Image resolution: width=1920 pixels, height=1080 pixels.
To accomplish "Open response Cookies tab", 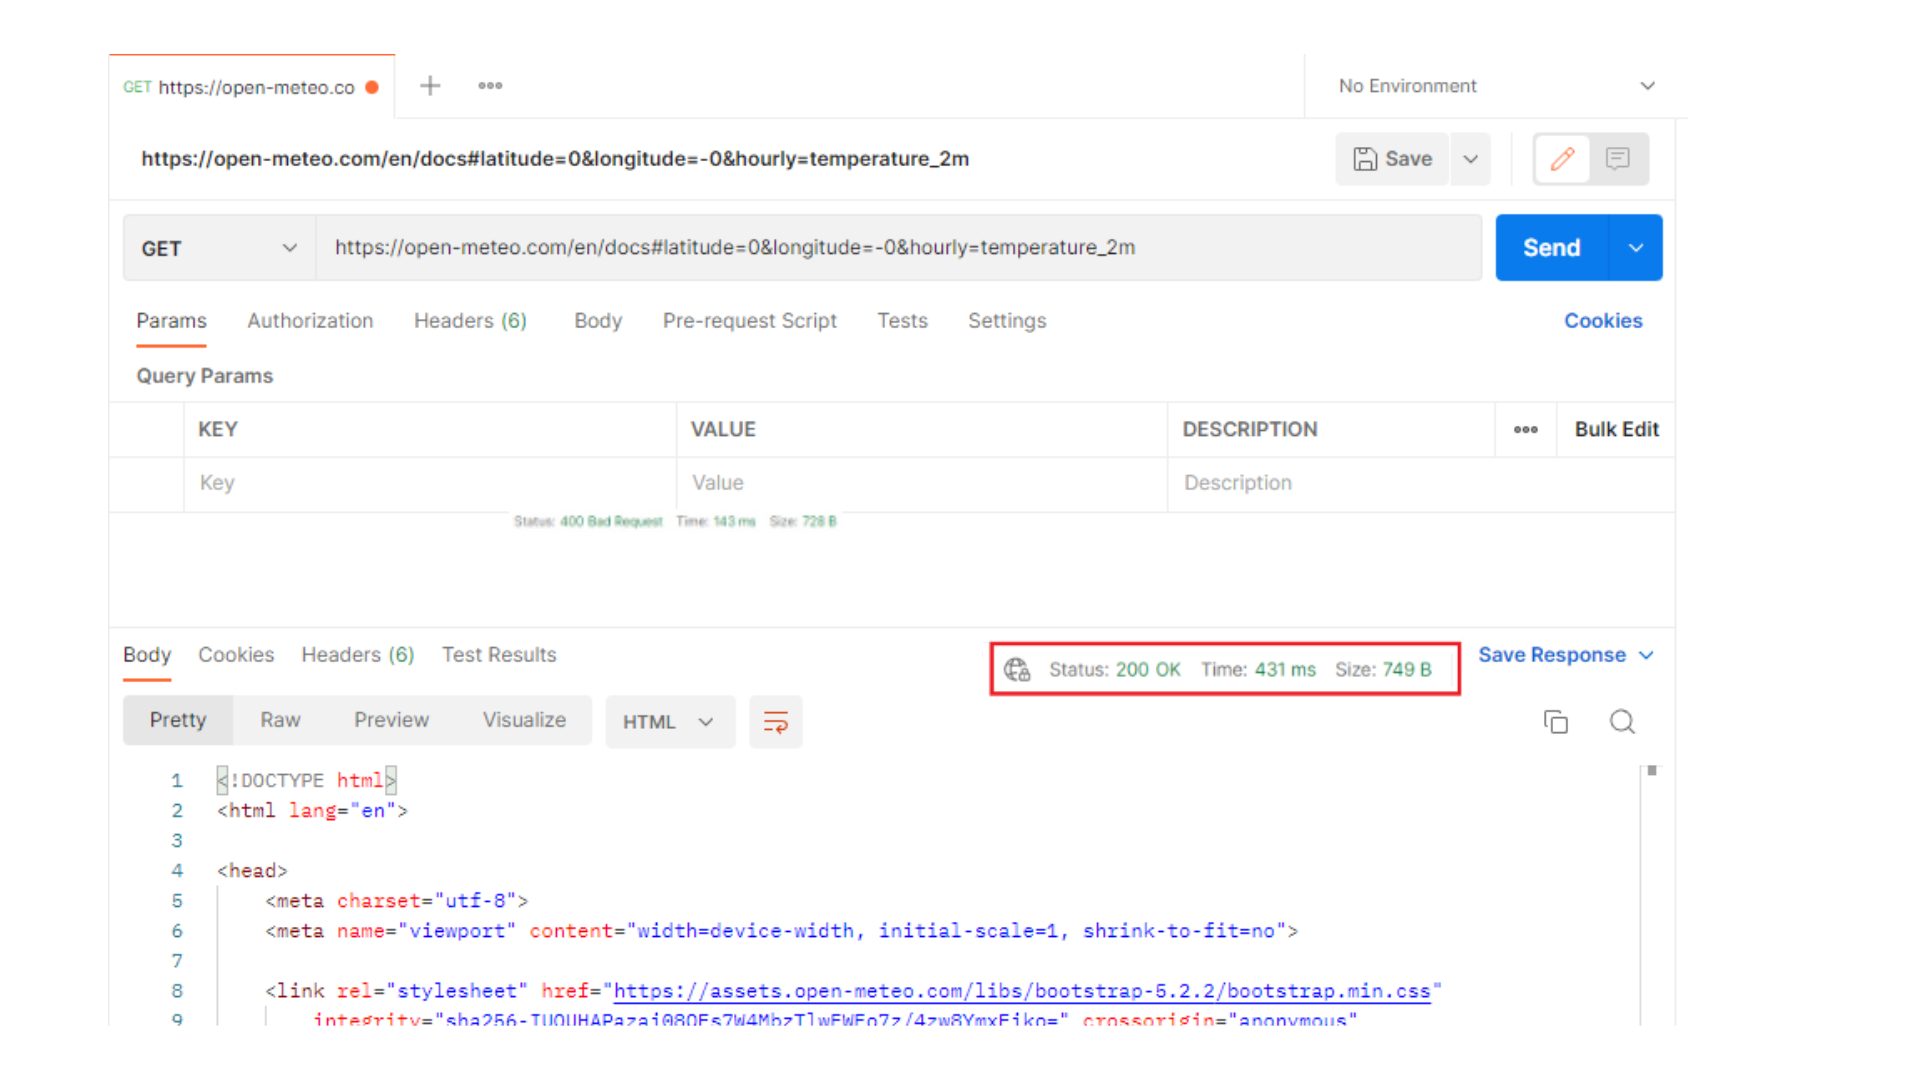I will click(x=236, y=655).
